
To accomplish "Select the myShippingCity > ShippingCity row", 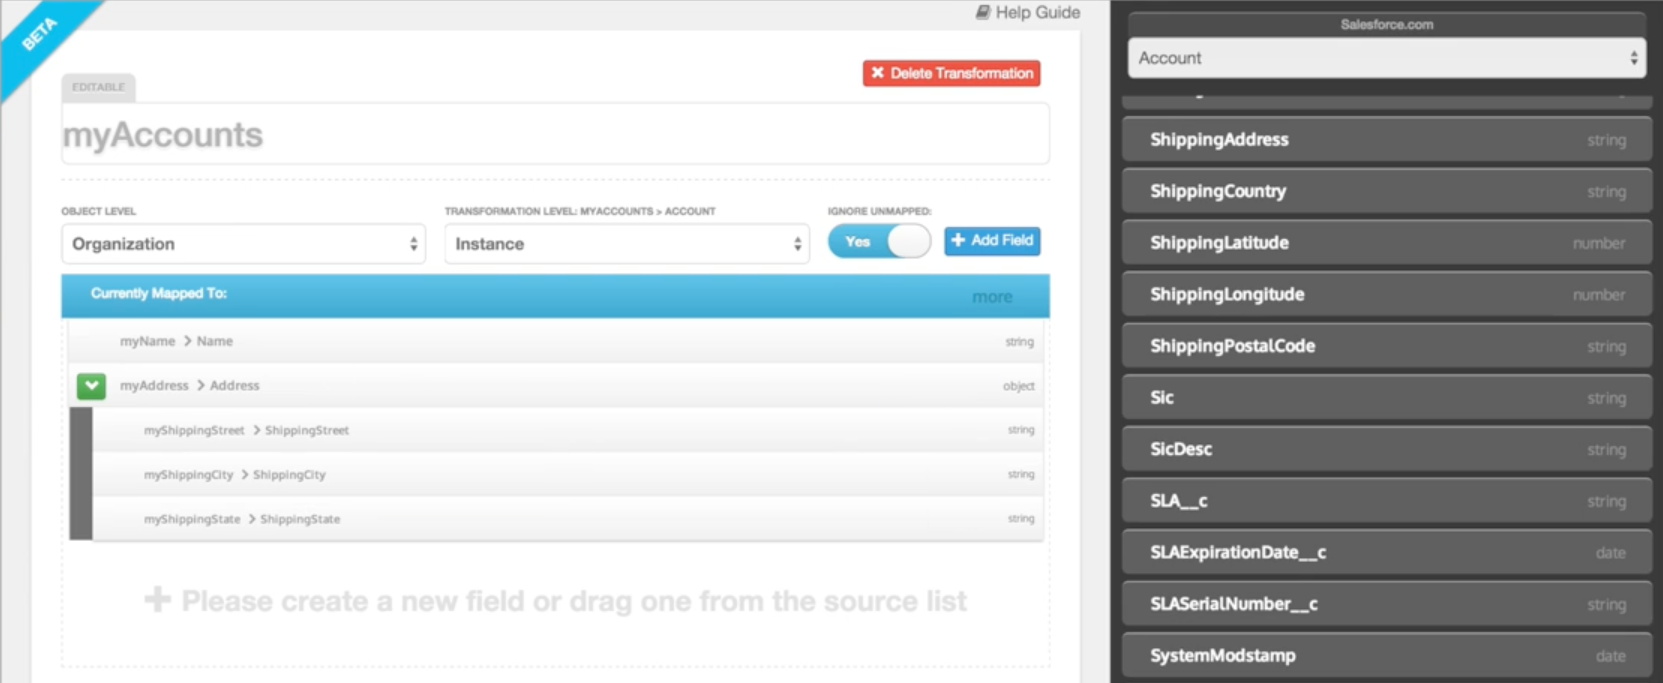I will (x=567, y=475).
